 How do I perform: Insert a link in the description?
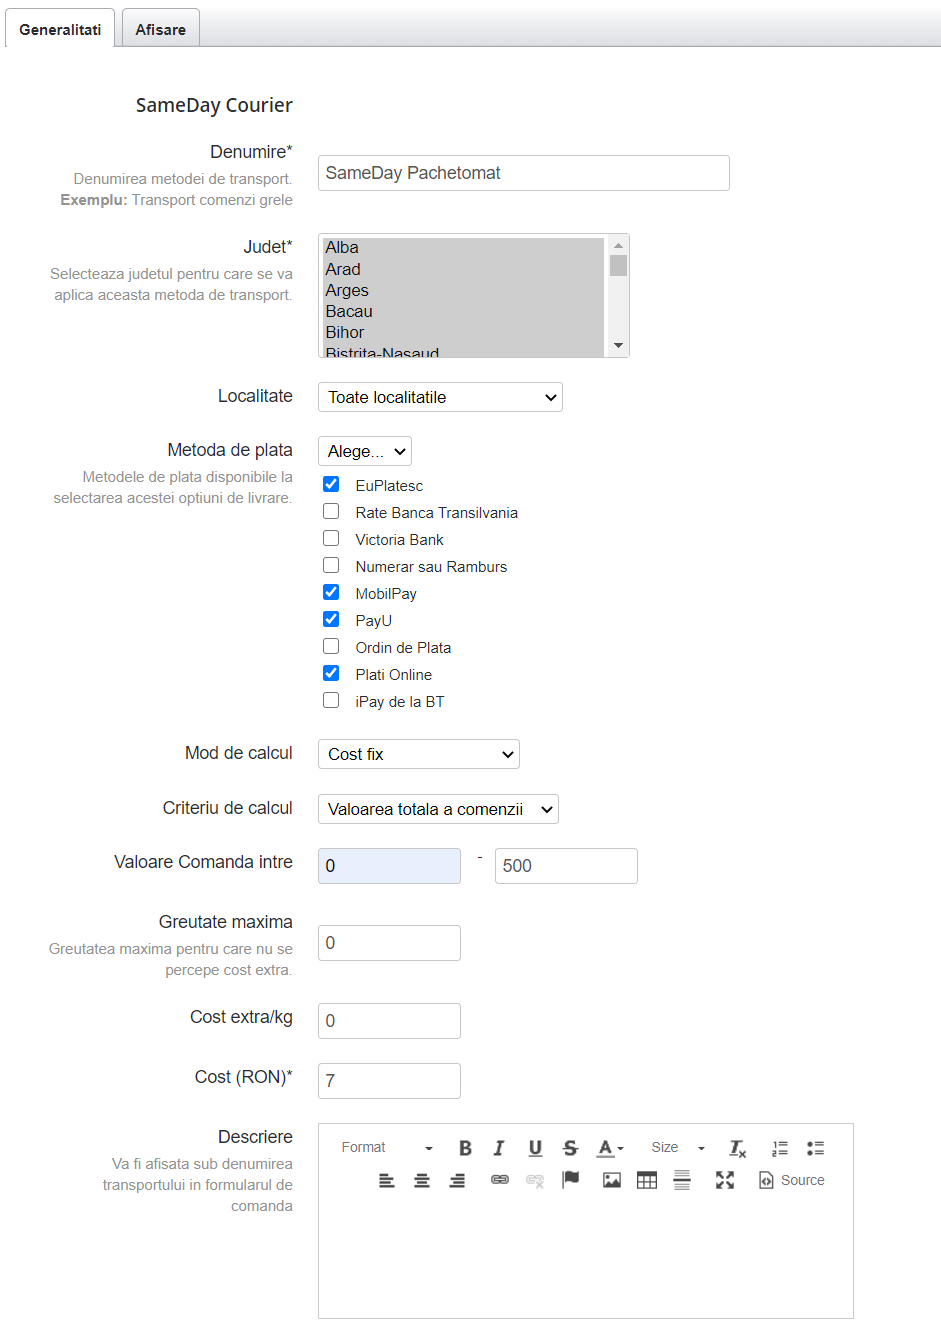click(500, 1180)
